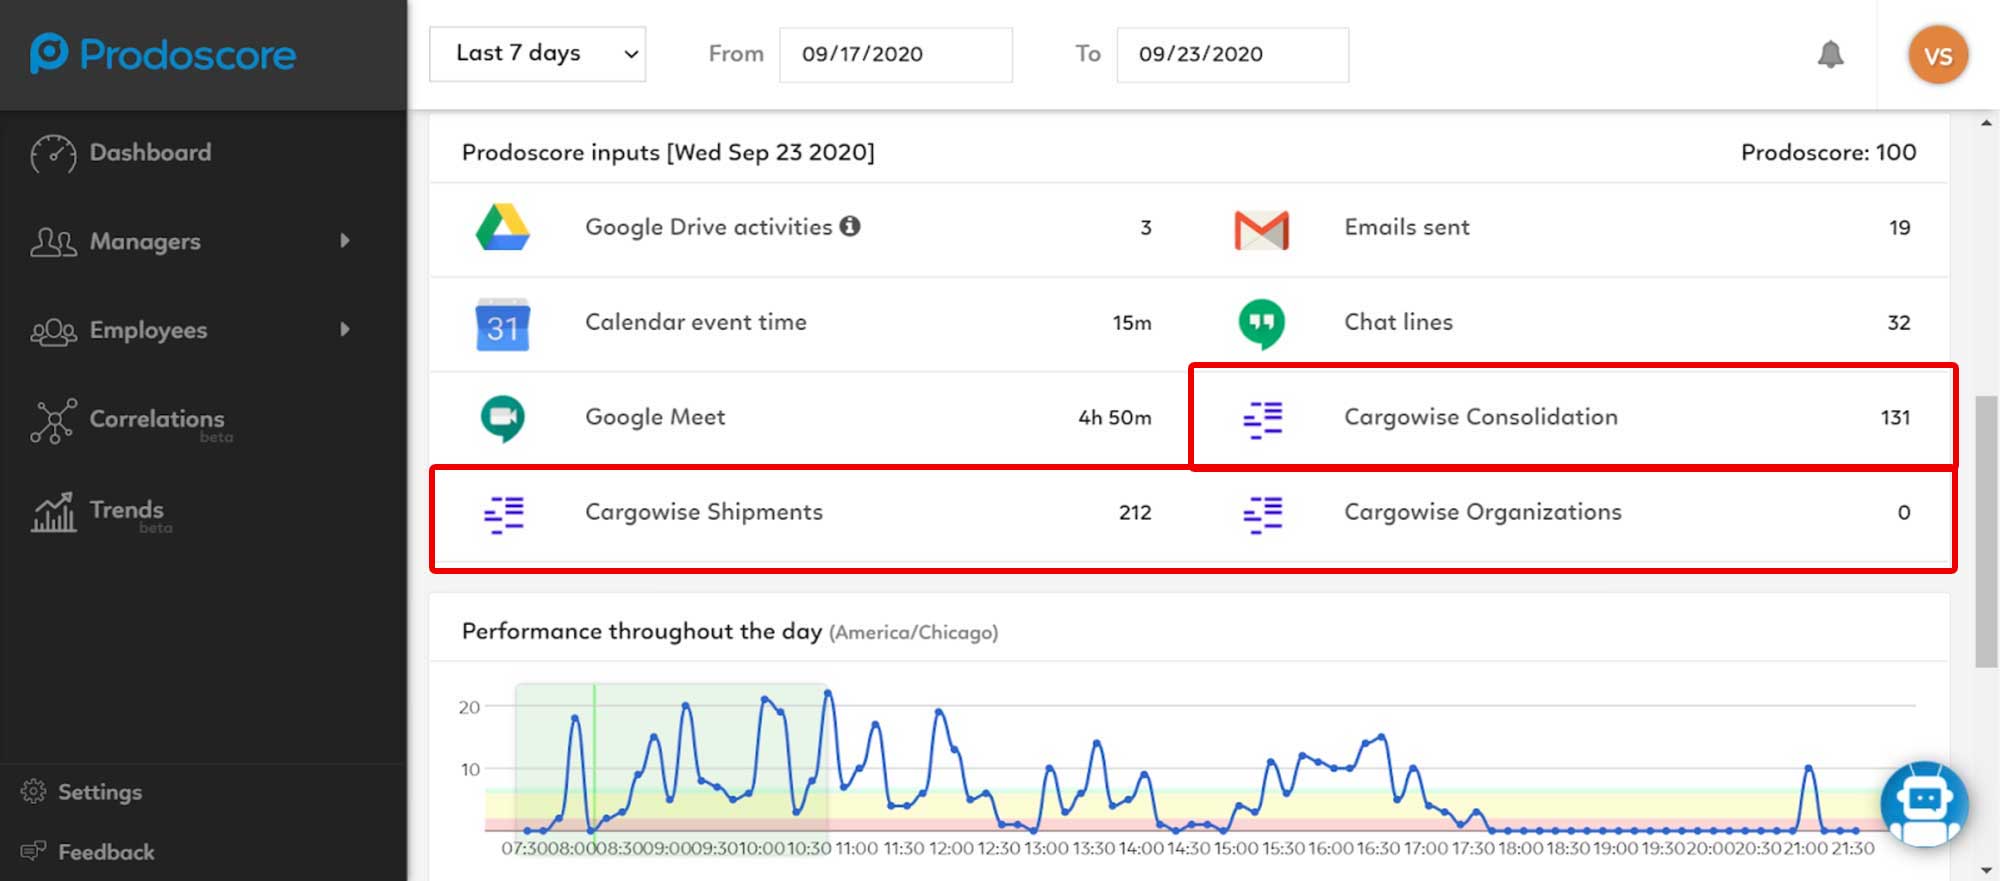The height and width of the screenshot is (881, 2000).
Task: Click the Prodoscore inputs date heading
Action: point(668,152)
